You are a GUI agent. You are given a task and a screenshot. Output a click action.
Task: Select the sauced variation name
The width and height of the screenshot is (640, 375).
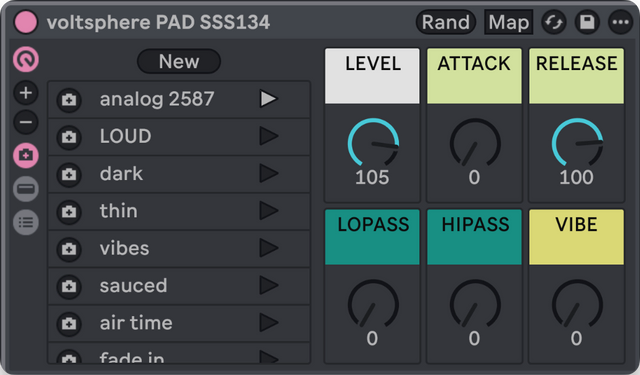pyautogui.click(x=133, y=286)
